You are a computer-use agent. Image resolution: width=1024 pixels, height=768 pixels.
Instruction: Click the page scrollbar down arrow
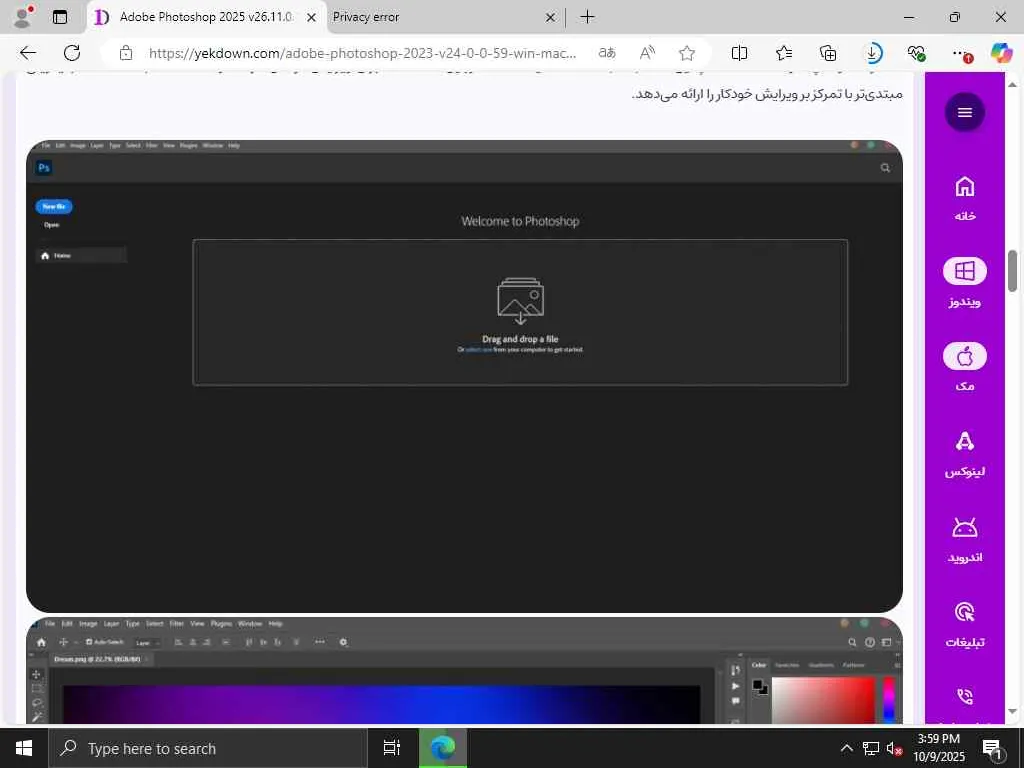pos(1012,711)
